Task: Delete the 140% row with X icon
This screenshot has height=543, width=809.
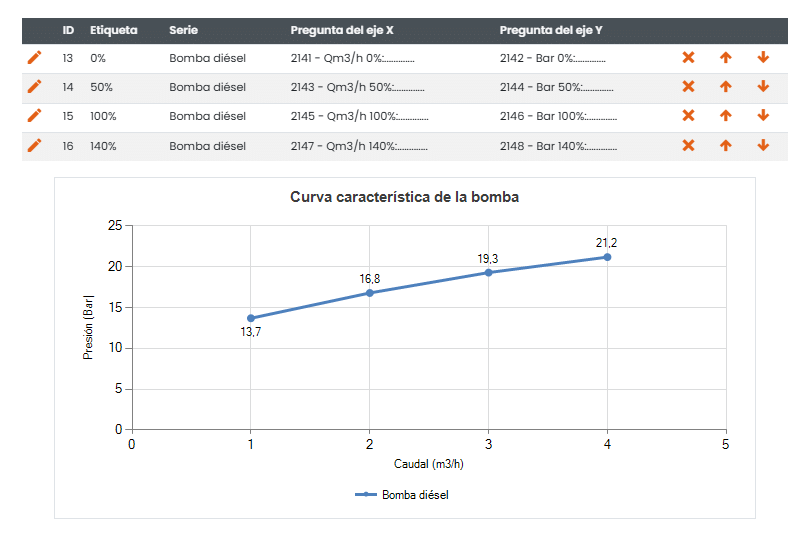Action: pos(688,146)
